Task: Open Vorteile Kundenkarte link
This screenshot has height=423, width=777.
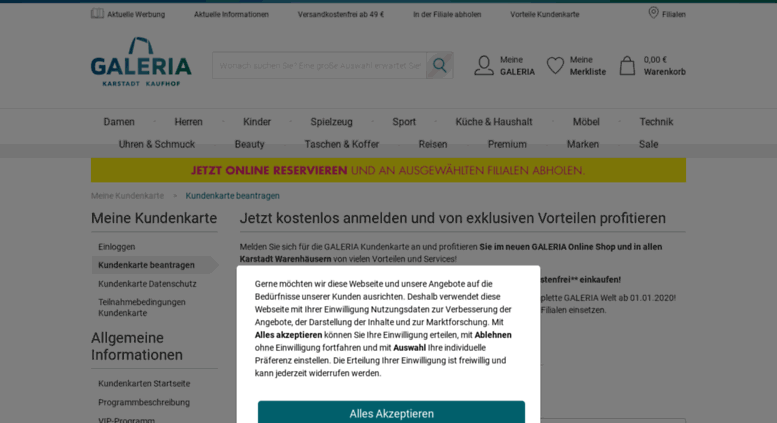Action: 545,14
